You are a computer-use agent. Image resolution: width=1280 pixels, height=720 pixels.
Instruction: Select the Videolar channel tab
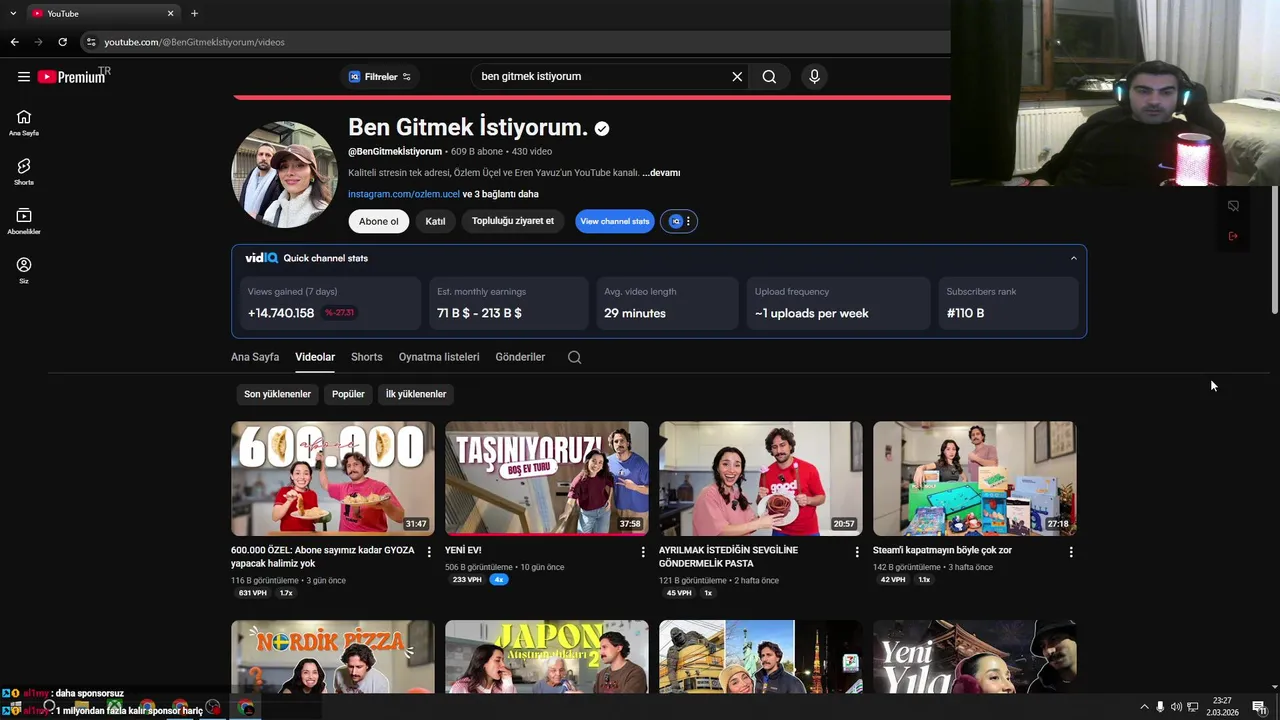(315, 357)
